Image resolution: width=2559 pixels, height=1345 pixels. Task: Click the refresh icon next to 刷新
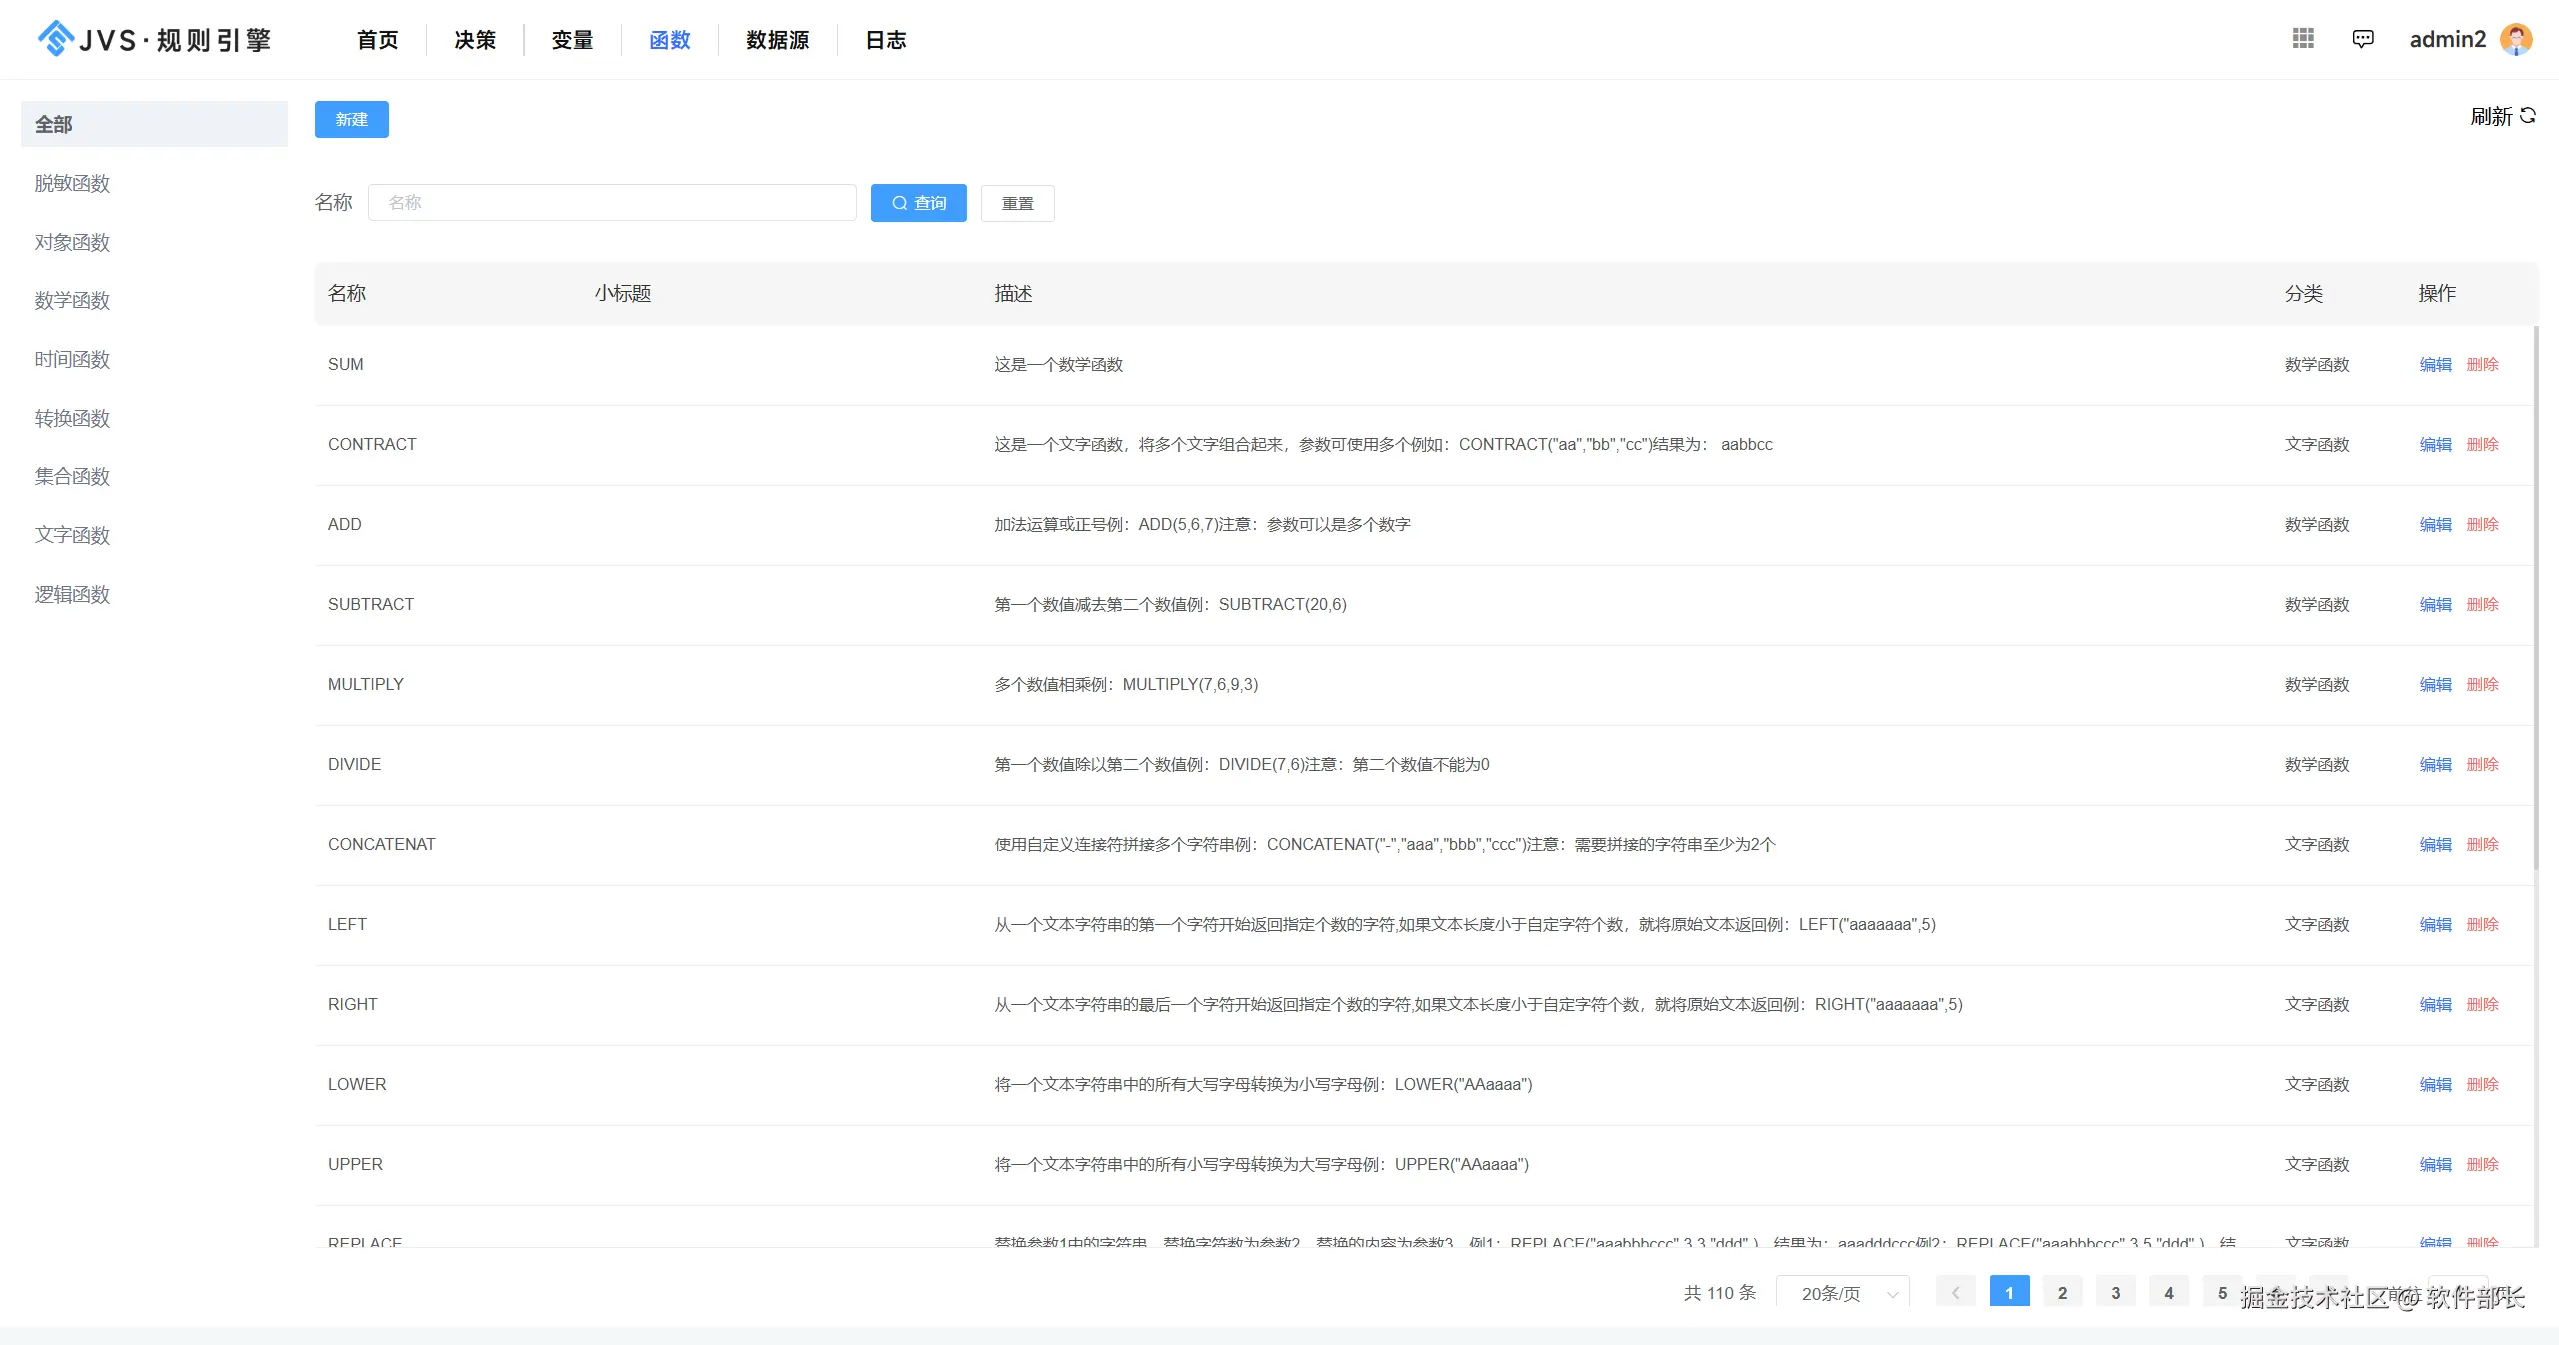(2528, 116)
